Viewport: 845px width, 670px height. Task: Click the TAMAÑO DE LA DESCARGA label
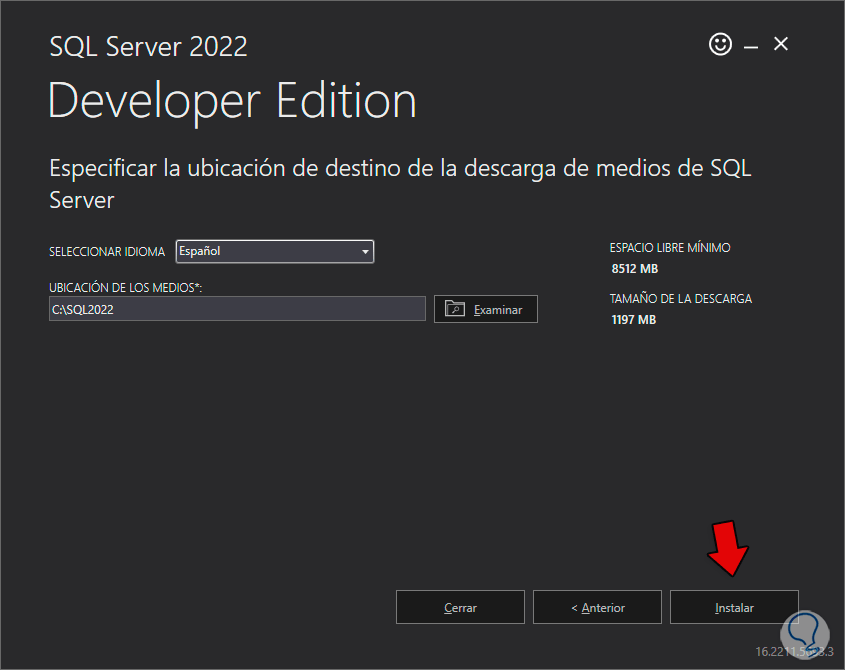(681, 299)
